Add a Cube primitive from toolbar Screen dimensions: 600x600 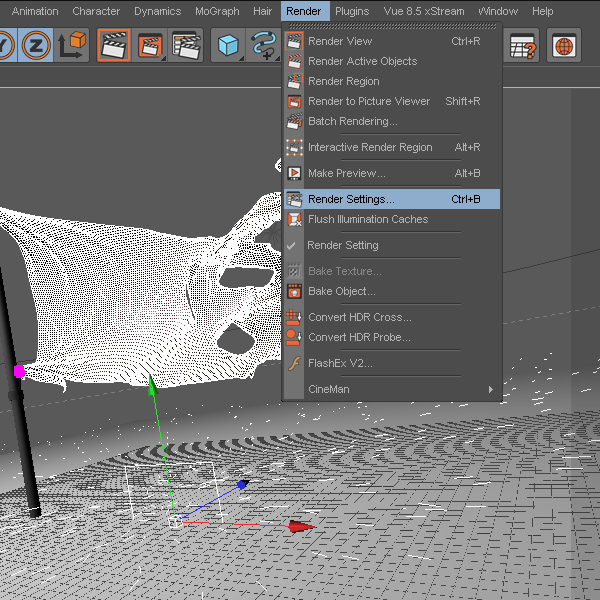click(x=228, y=45)
